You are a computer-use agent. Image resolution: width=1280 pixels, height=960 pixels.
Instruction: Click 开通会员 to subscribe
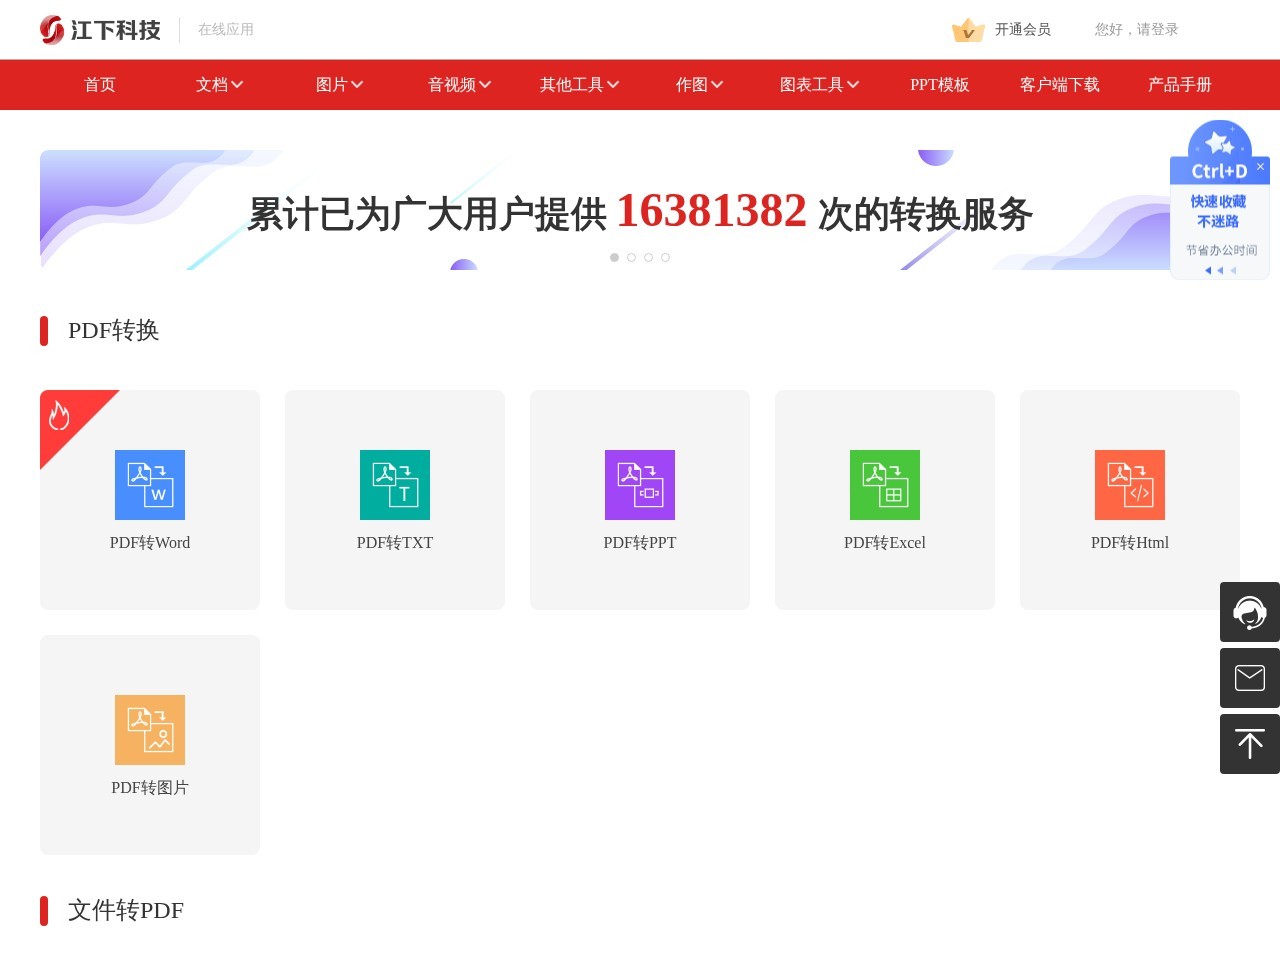(x=1023, y=30)
